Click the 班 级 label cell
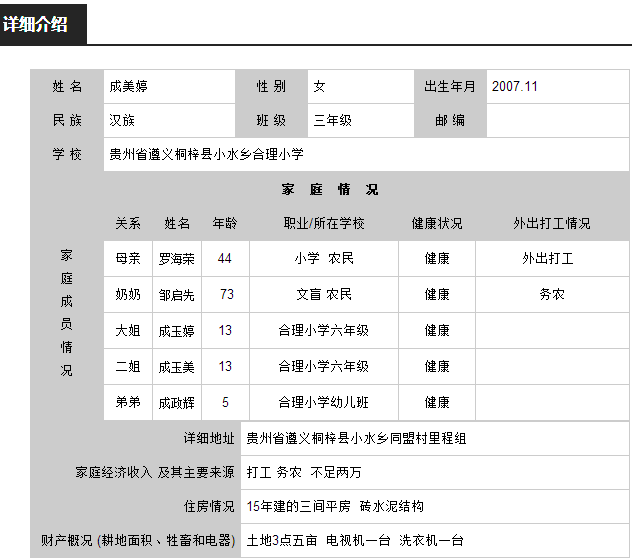The width and height of the screenshot is (632, 558). pyautogui.click(x=271, y=120)
